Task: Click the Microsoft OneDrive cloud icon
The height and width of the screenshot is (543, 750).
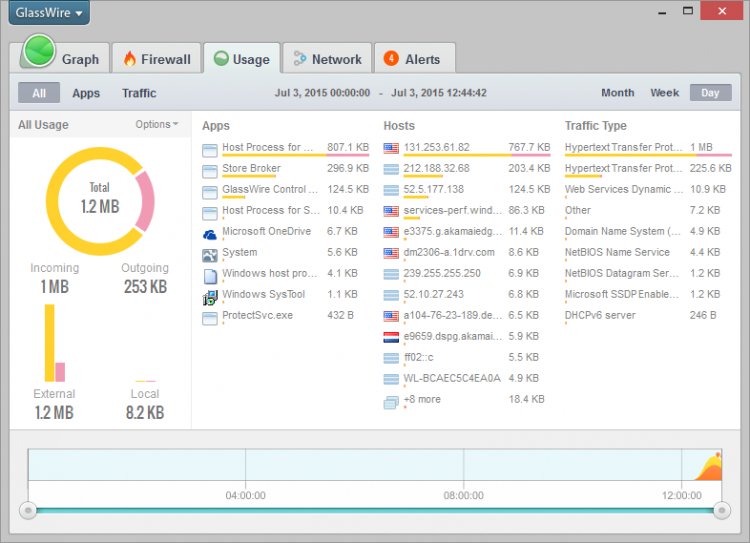Action: [210, 235]
